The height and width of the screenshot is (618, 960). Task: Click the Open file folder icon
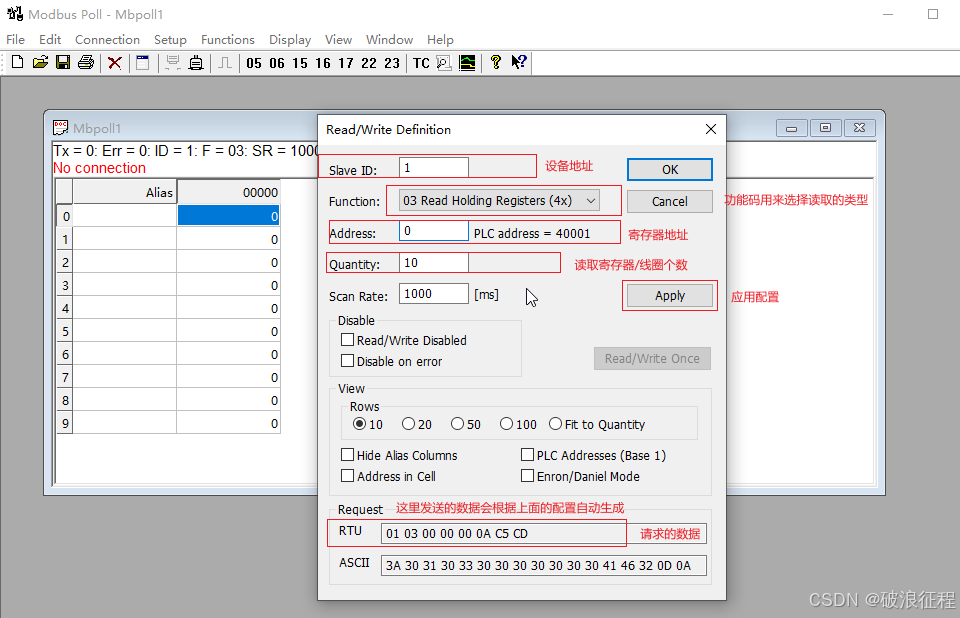coord(40,62)
